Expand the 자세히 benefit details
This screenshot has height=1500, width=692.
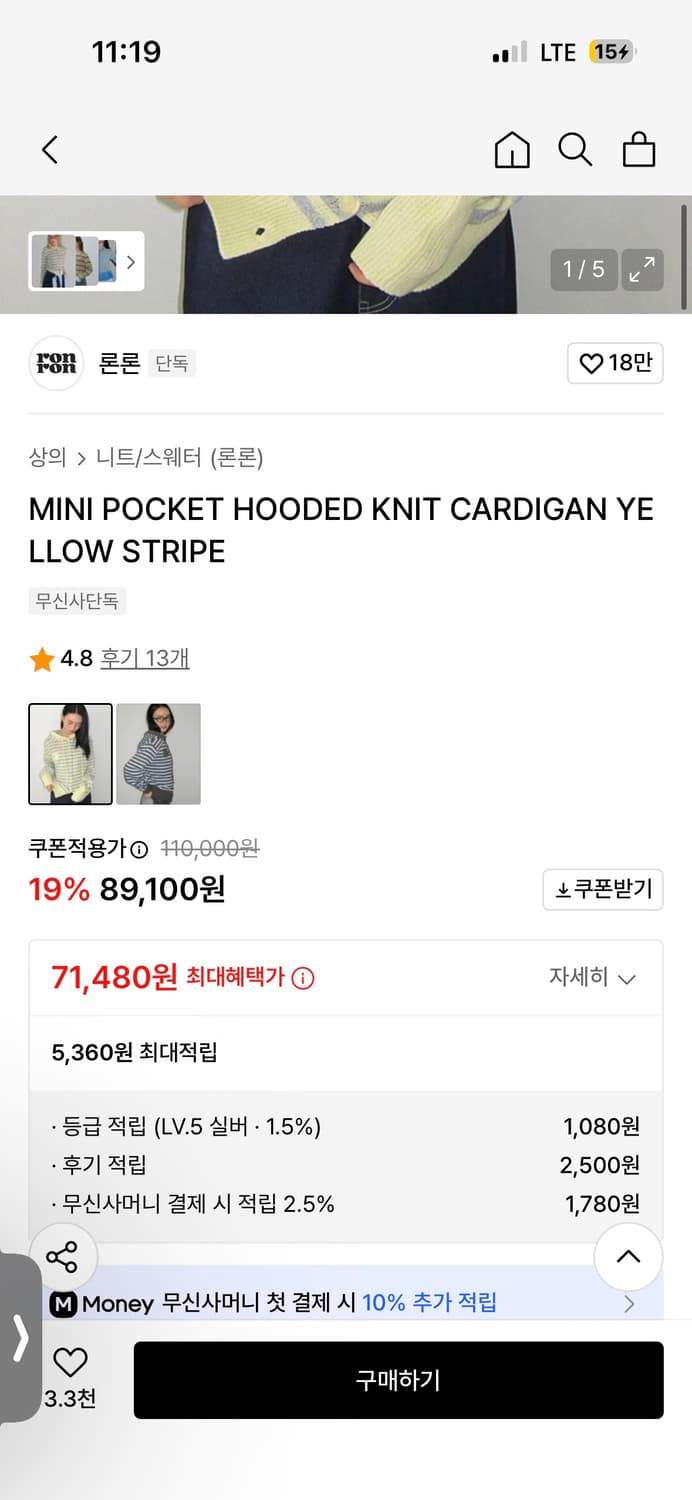click(x=595, y=978)
